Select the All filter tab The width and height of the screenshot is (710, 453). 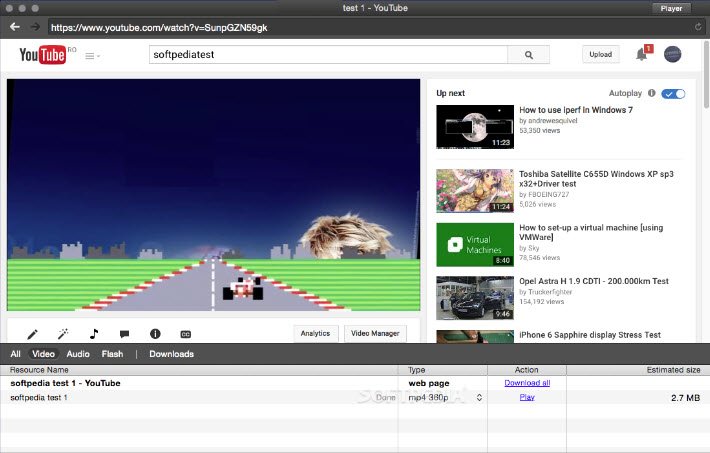point(15,354)
